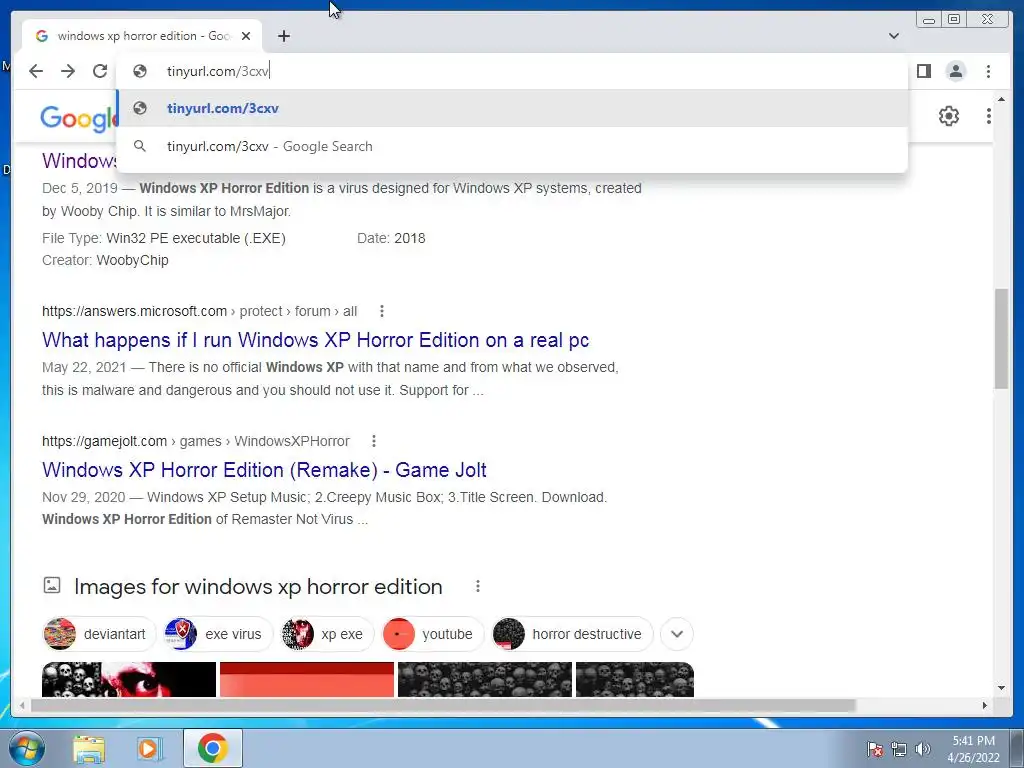Open What happens if I run Windows XP Horror Edition link
Image resolution: width=1024 pixels, height=768 pixels.
click(315, 340)
